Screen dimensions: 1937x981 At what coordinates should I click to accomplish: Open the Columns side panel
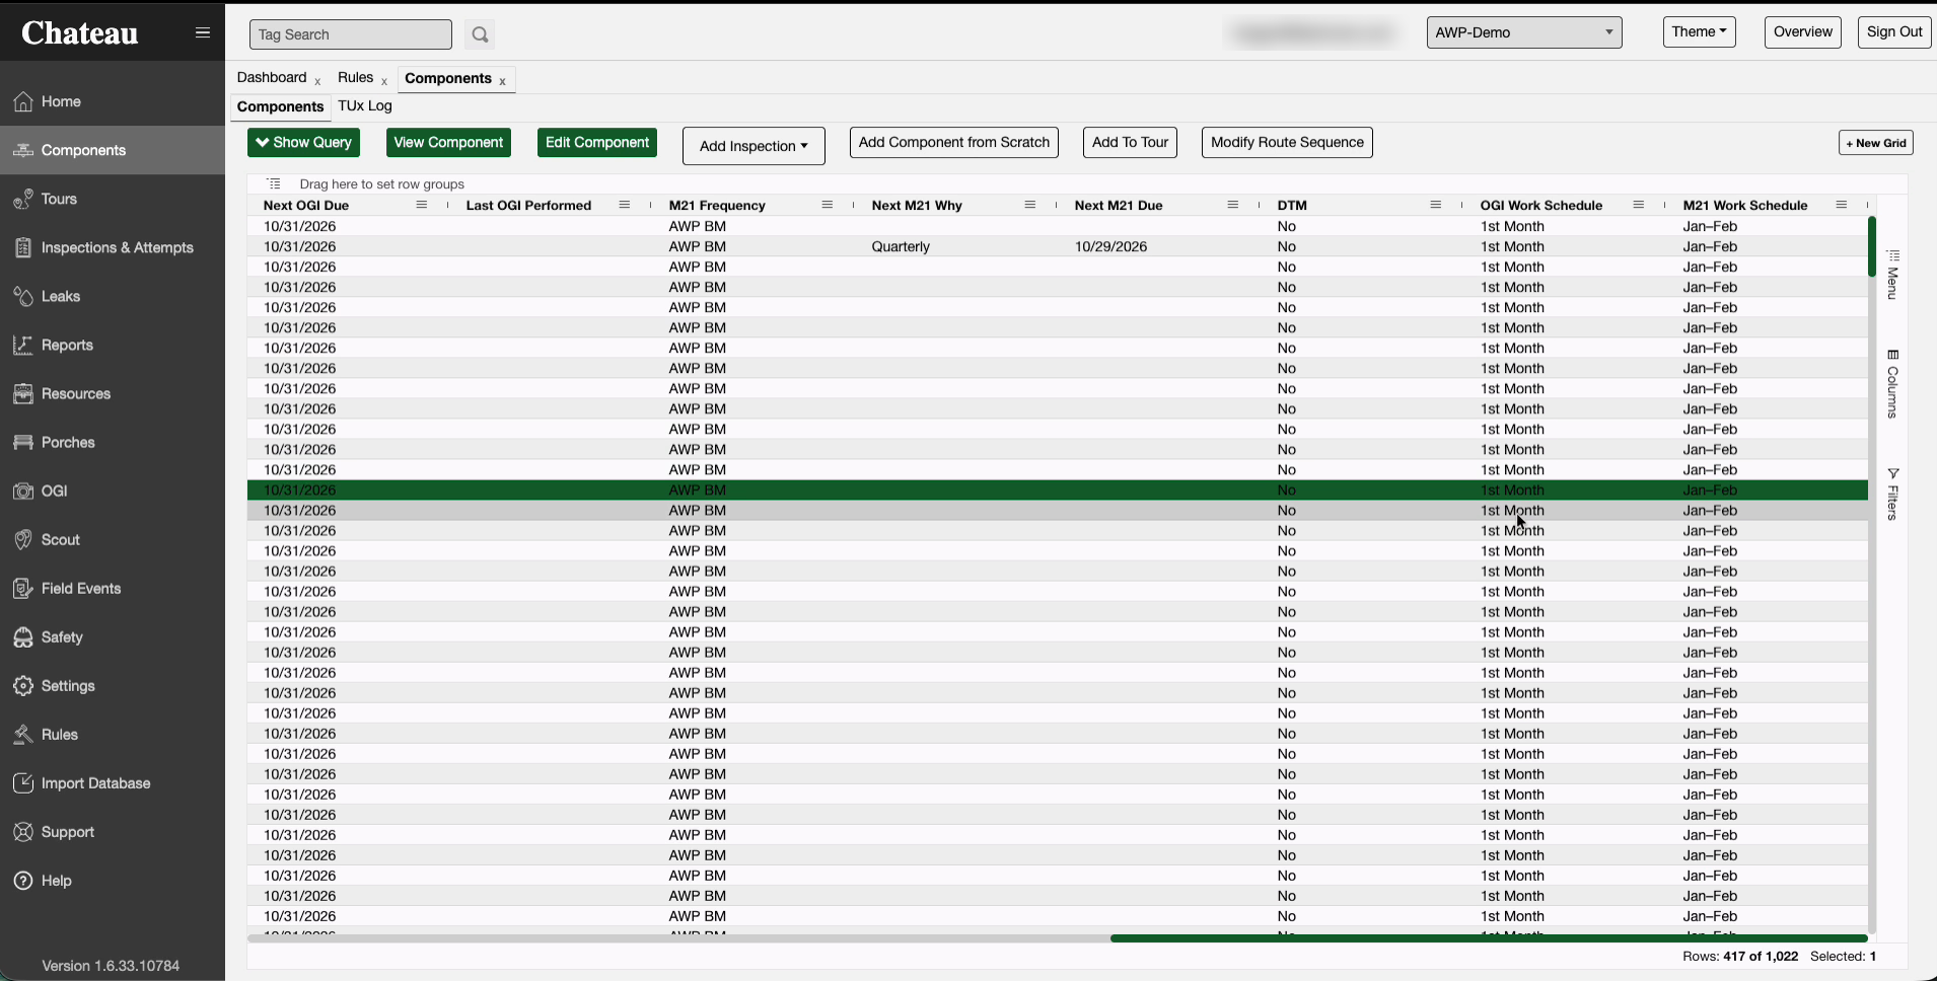pyautogui.click(x=1892, y=383)
